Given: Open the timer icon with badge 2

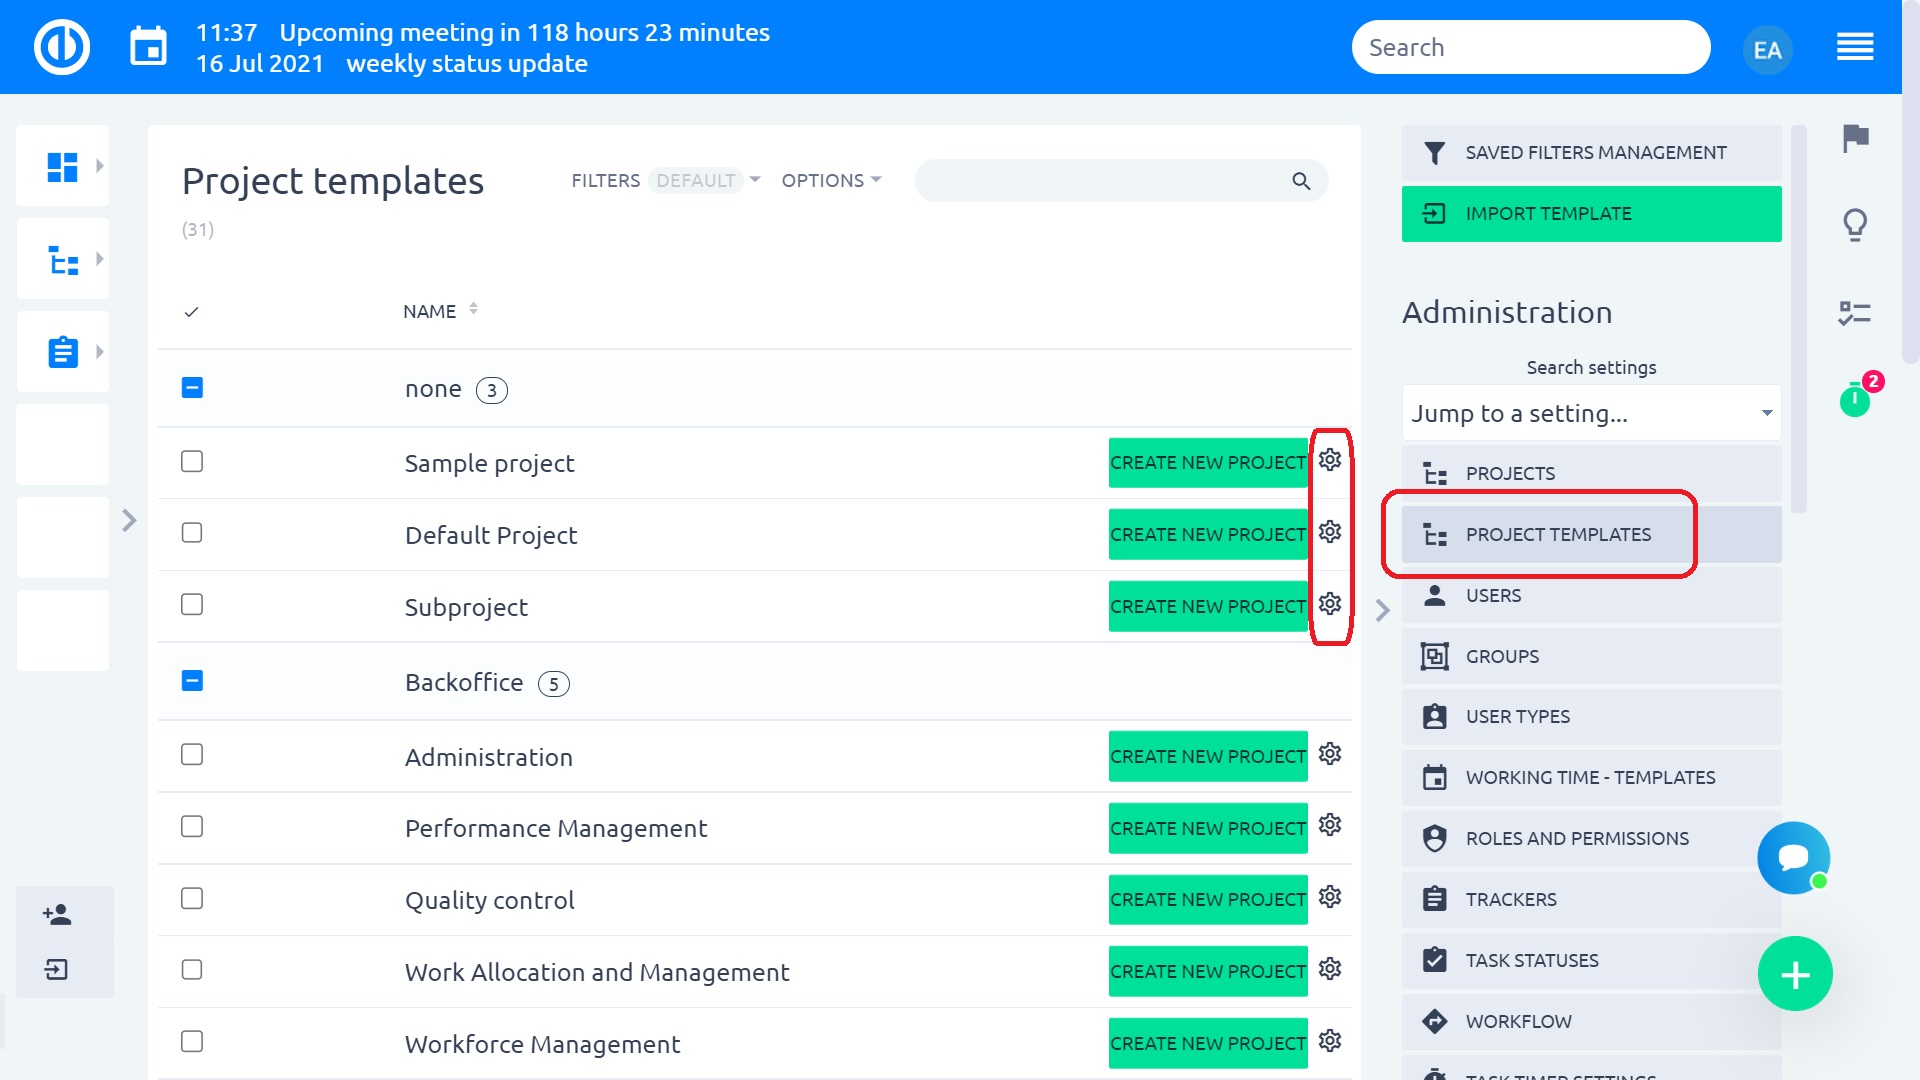Looking at the screenshot, I should [x=1856, y=399].
